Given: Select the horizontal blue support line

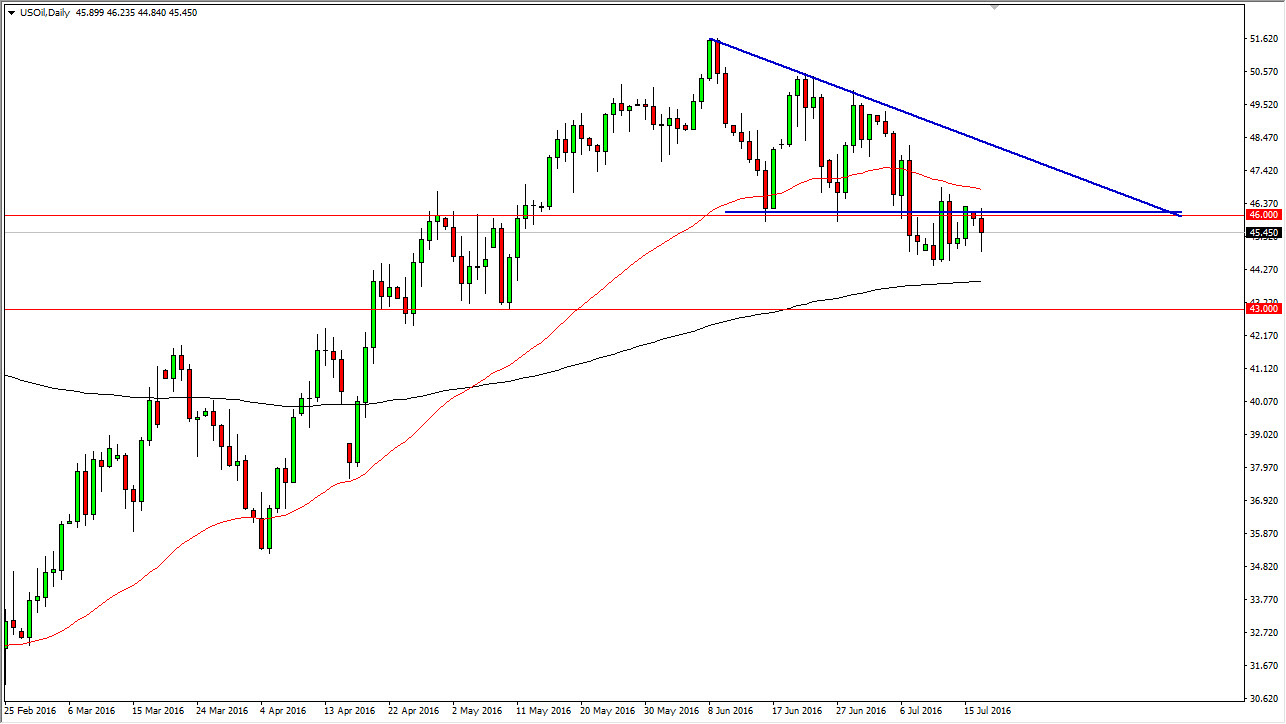Looking at the screenshot, I should pyautogui.click(x=953, y=212).
